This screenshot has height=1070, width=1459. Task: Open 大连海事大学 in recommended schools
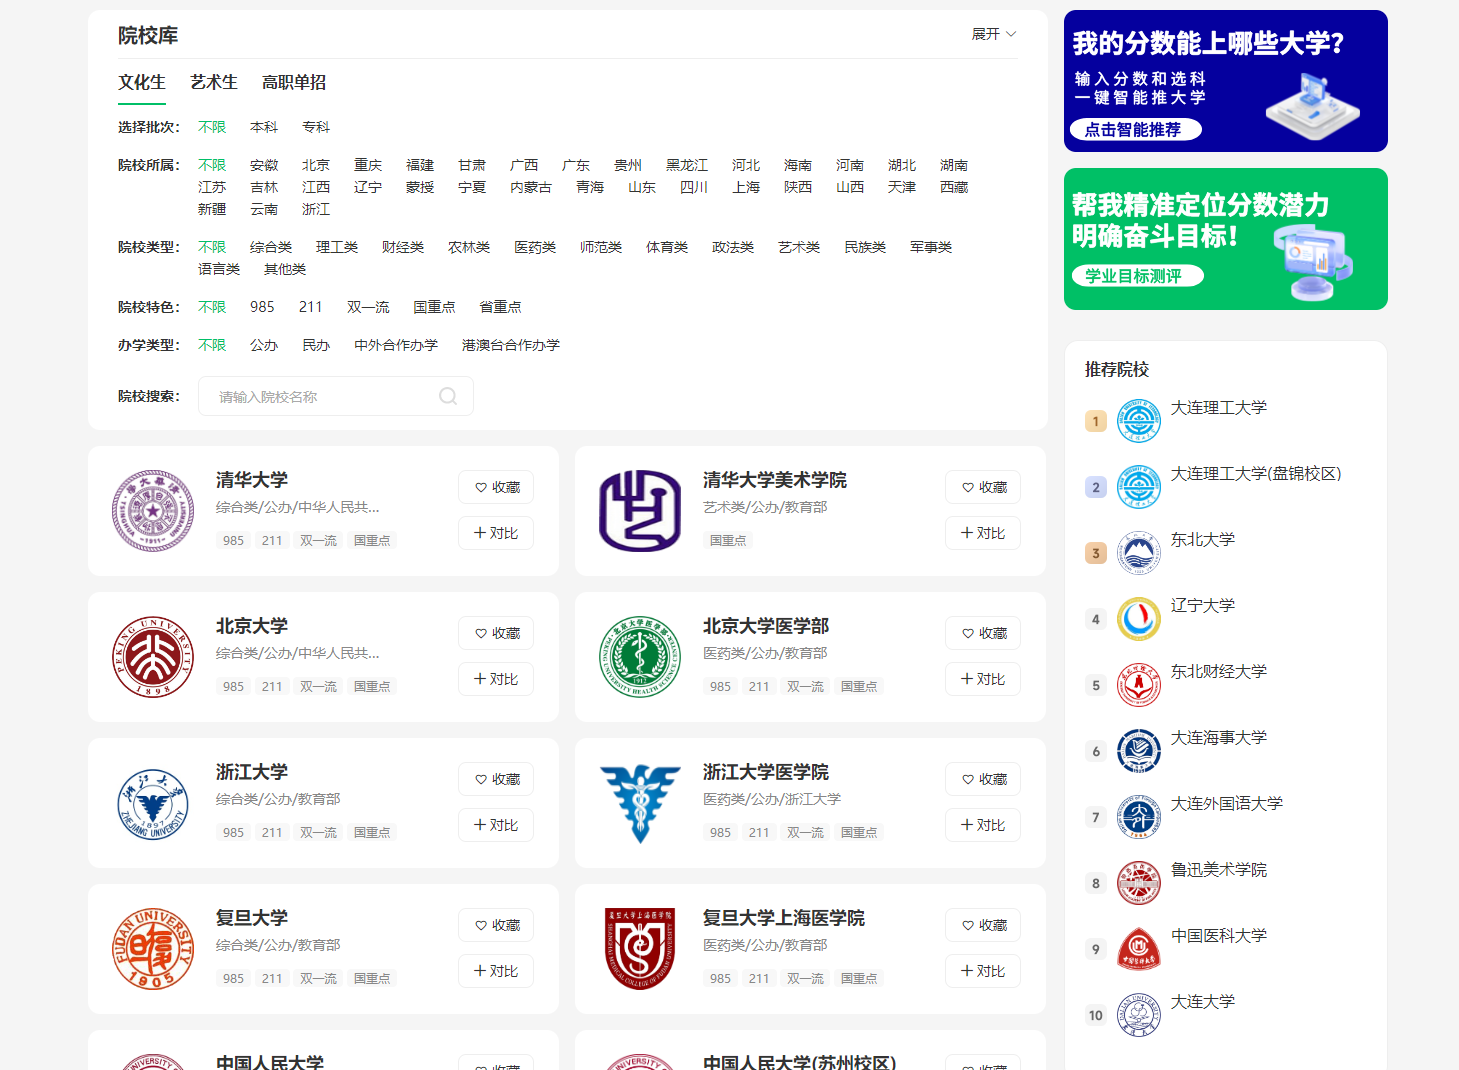1219,738
